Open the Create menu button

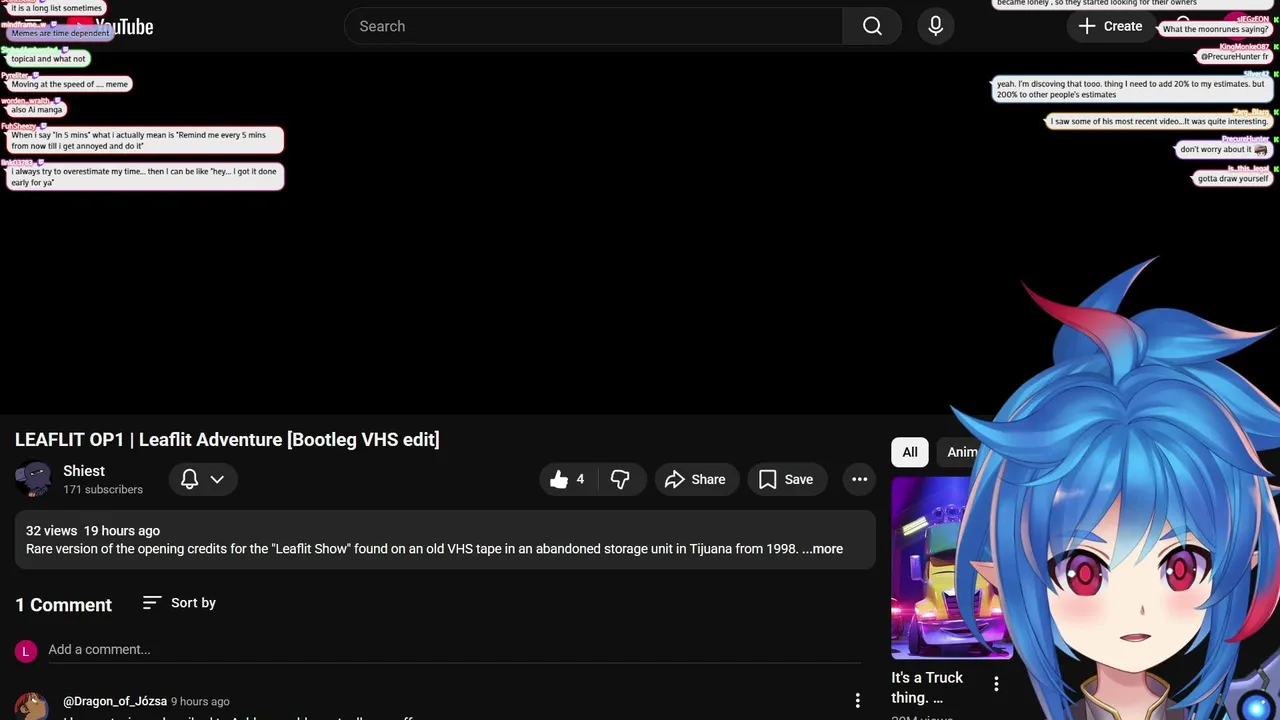click(x=1110, y=26)
